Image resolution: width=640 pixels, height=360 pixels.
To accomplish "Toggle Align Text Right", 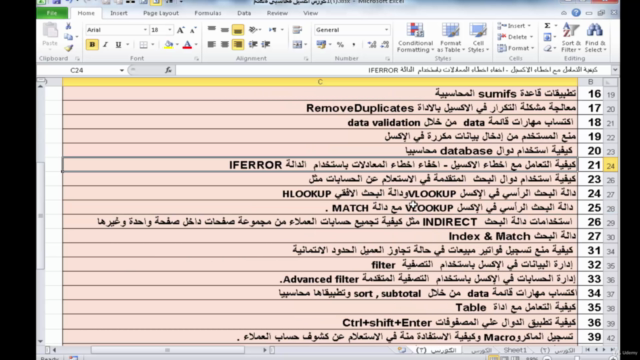I will [x=238, y=44].
